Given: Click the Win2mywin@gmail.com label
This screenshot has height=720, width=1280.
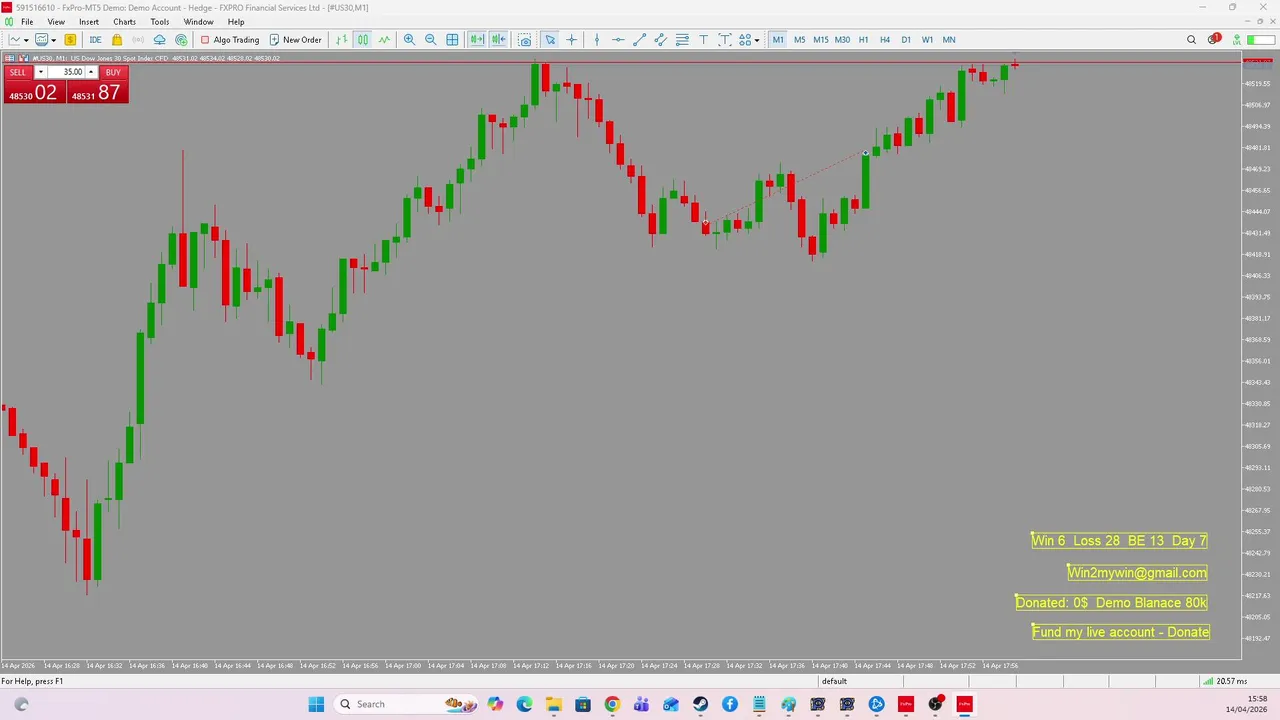Looking at the screenshot, I should pyautogui.click(x=1137, y=573).
